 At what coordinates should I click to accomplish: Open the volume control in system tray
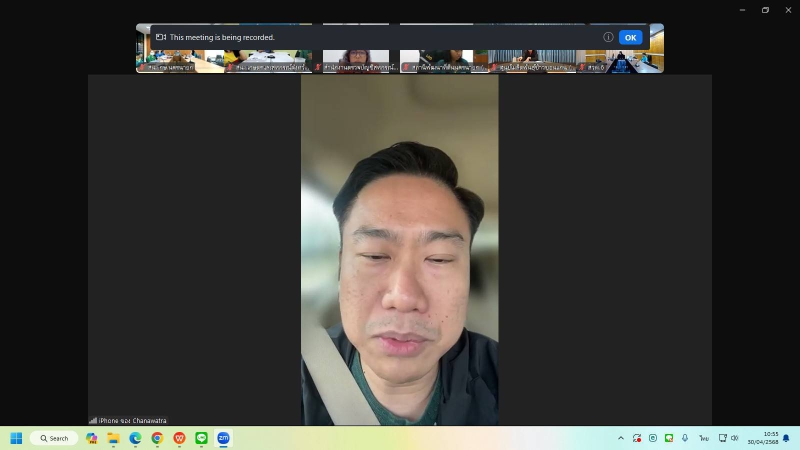point(735,438)
